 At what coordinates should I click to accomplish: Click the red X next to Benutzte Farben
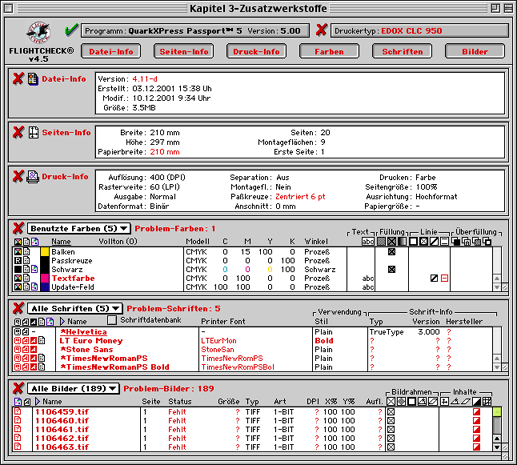point(18,228)
